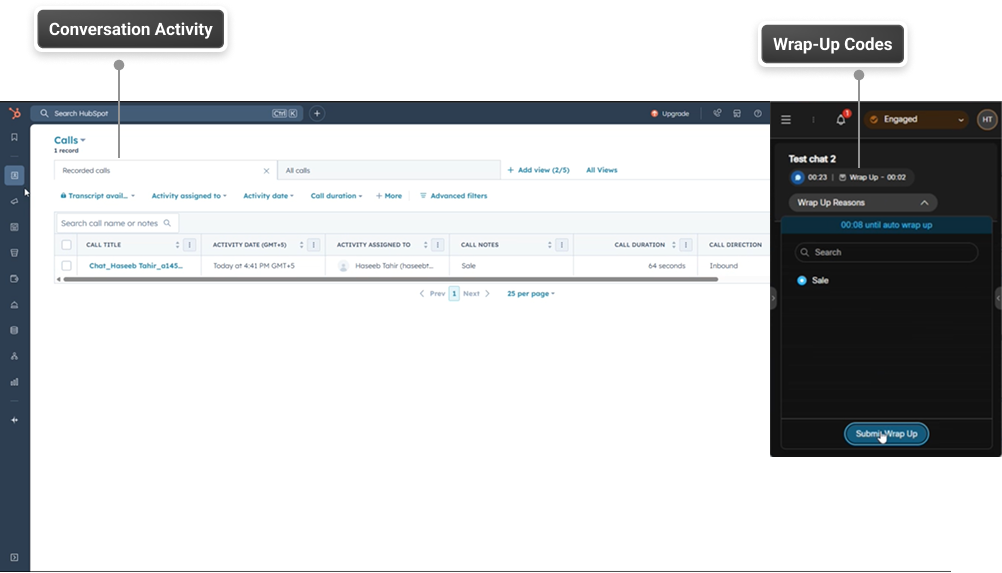Screen dimensions: 1002x573
Task: Open Call Notes column options menu
Action: 561,245
